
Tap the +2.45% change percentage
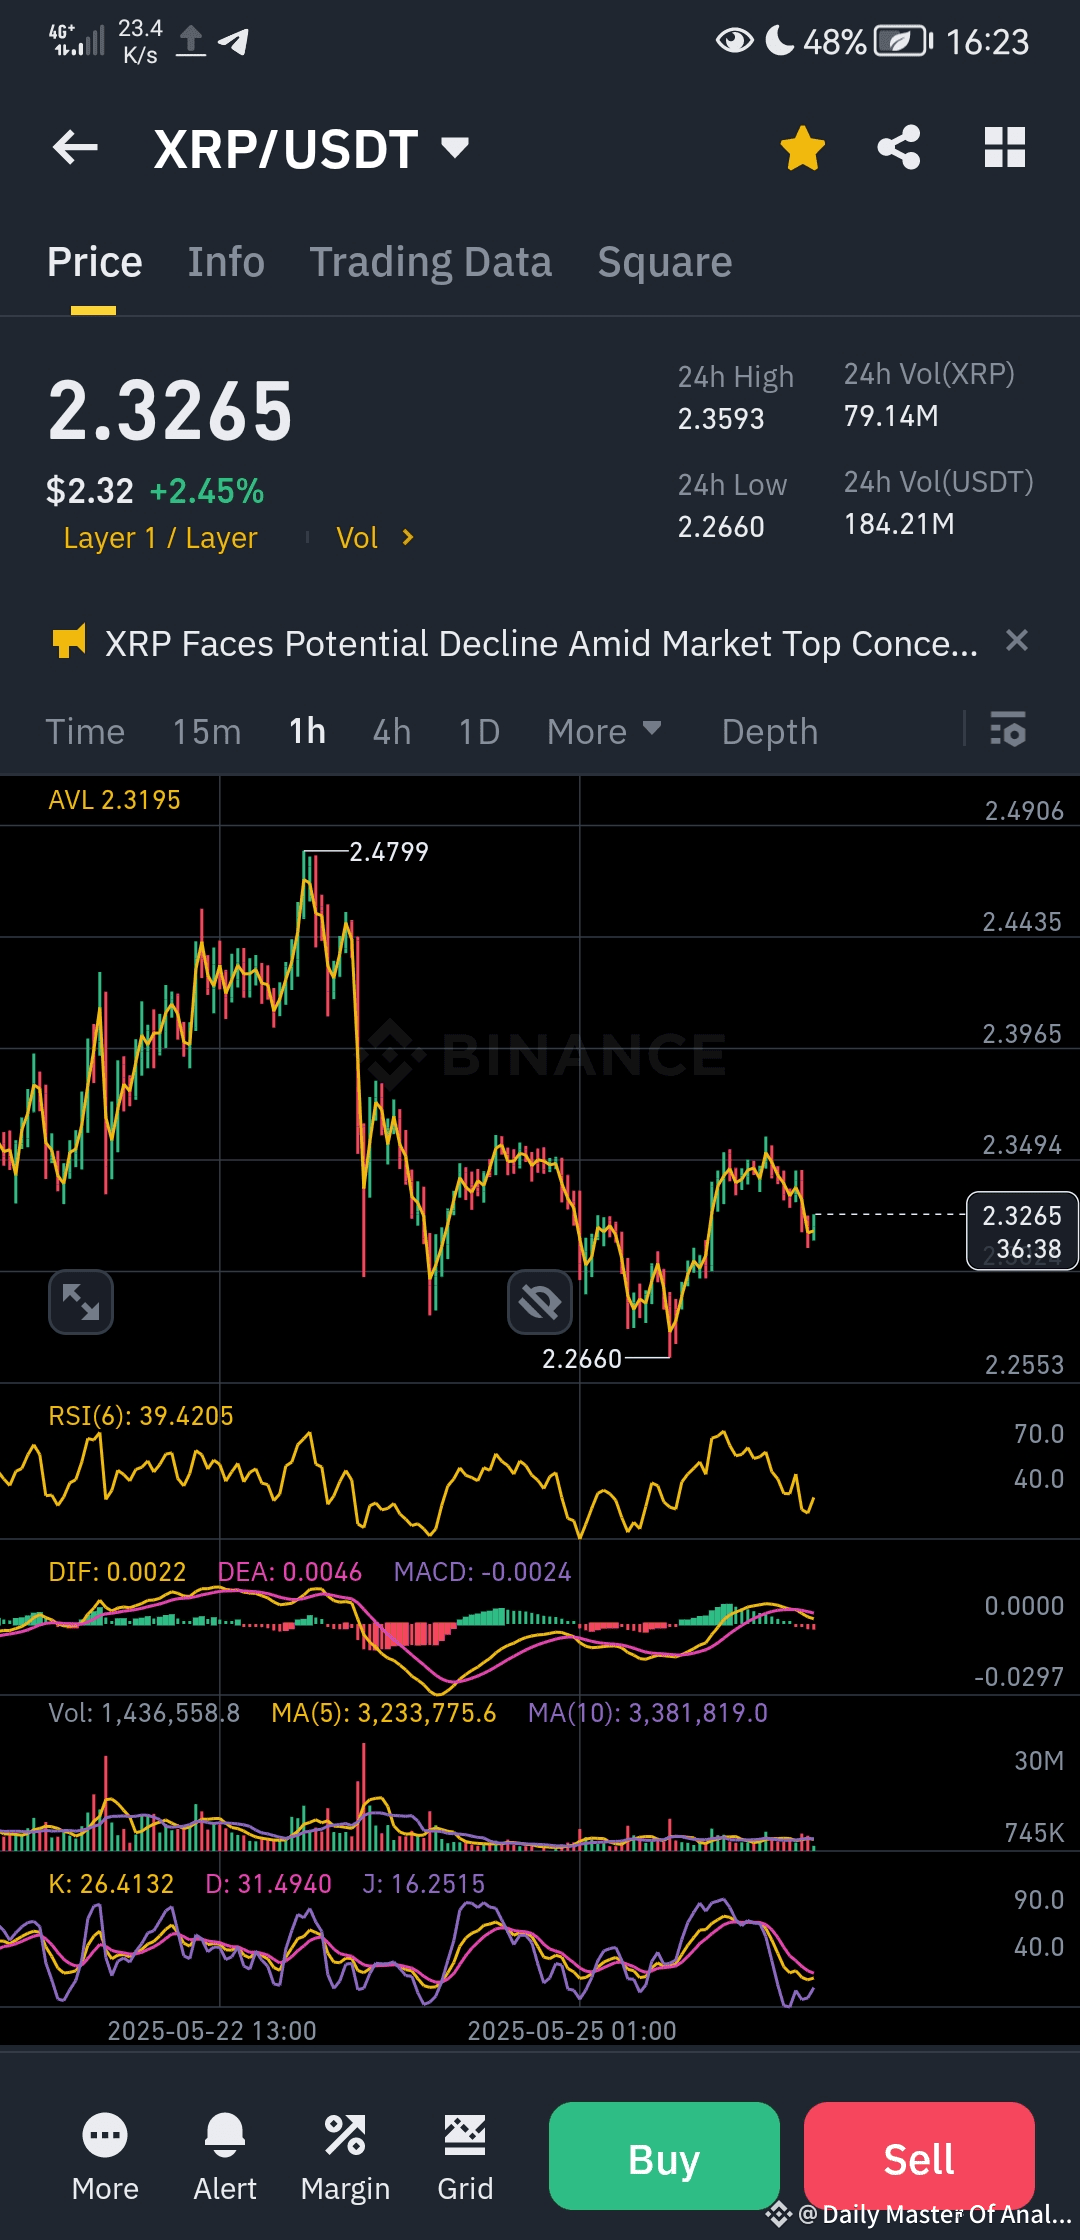pyautogui.click(x=207, y=491)
